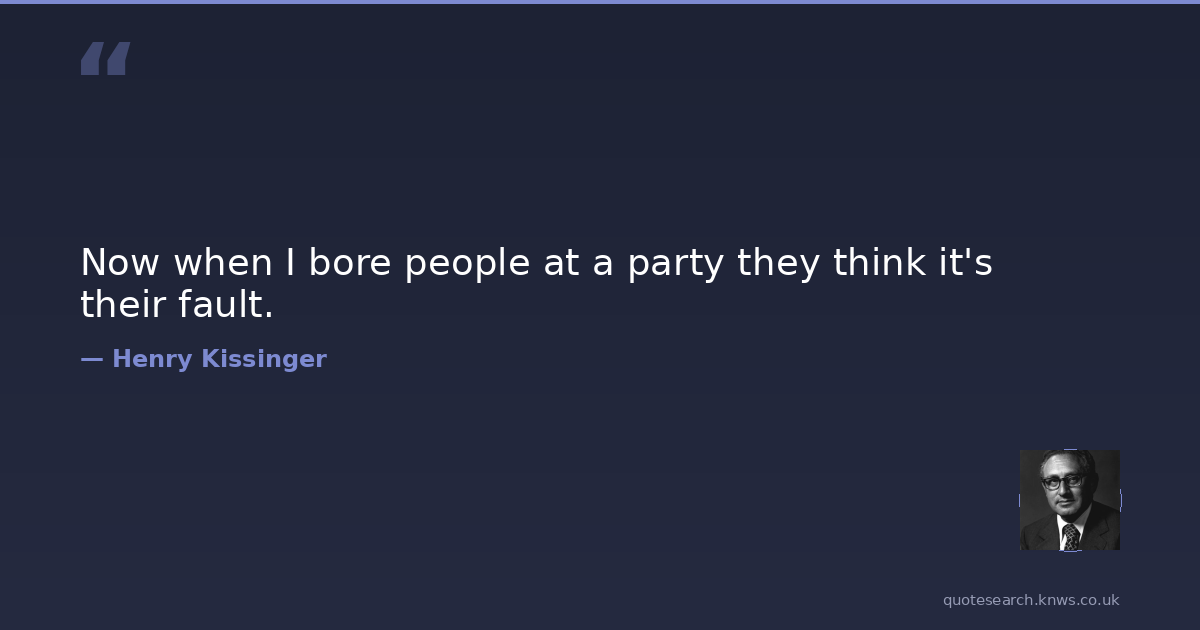Click the word "bore" in the quote
Screen dimensions: 1200x630
(350, 263)
